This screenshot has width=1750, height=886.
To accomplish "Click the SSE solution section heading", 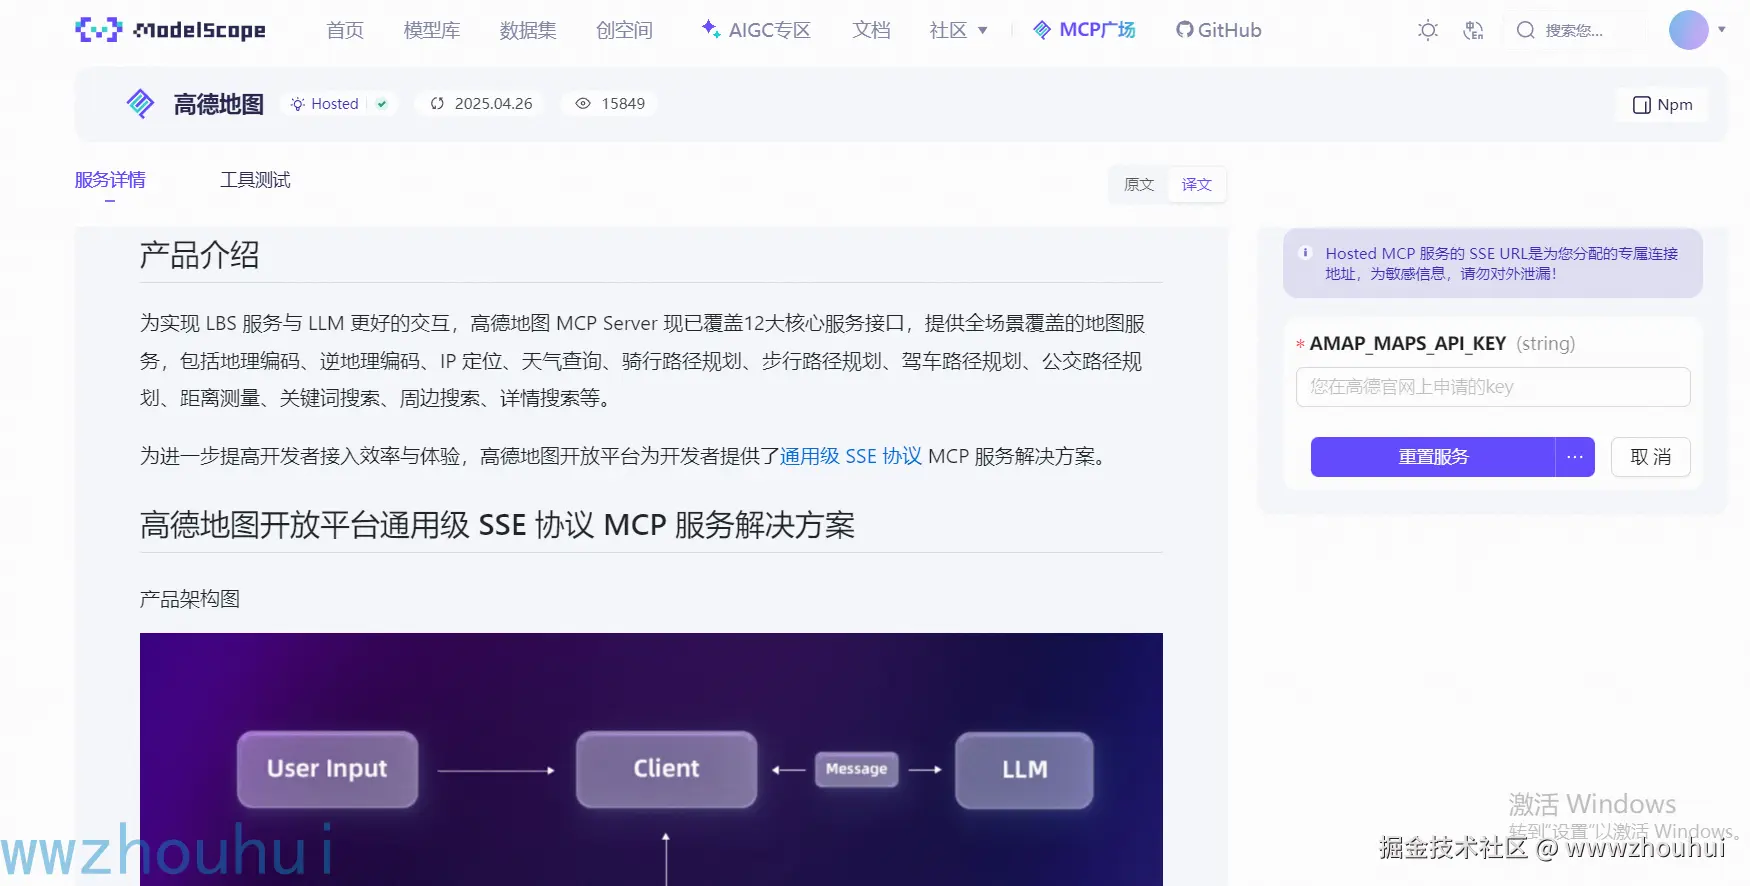I will [497, 525].
